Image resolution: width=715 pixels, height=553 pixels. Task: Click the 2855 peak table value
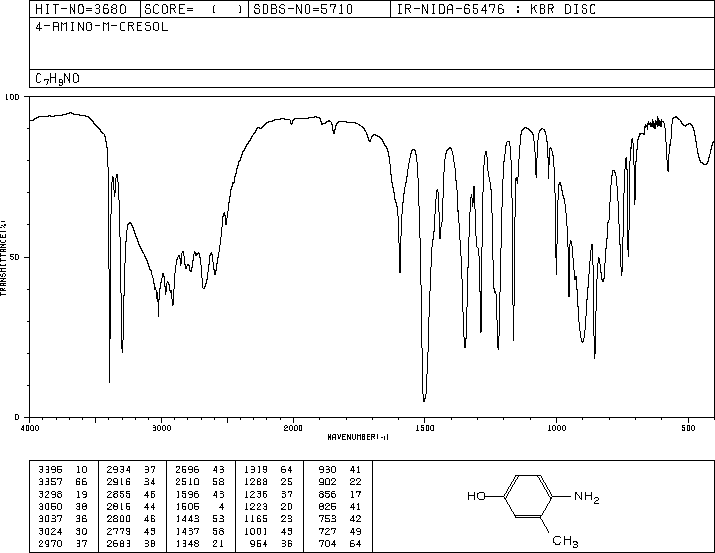(119, 494)
